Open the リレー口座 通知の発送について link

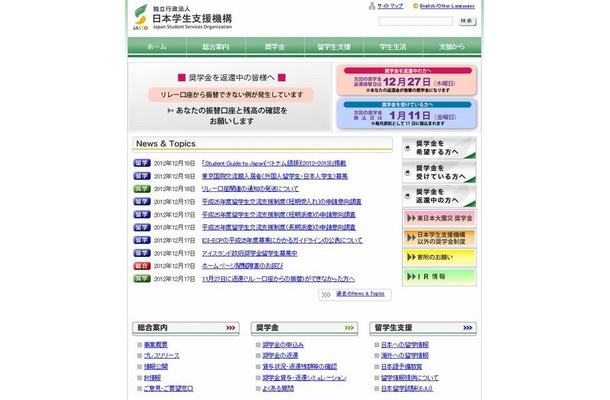click(250, 189)
